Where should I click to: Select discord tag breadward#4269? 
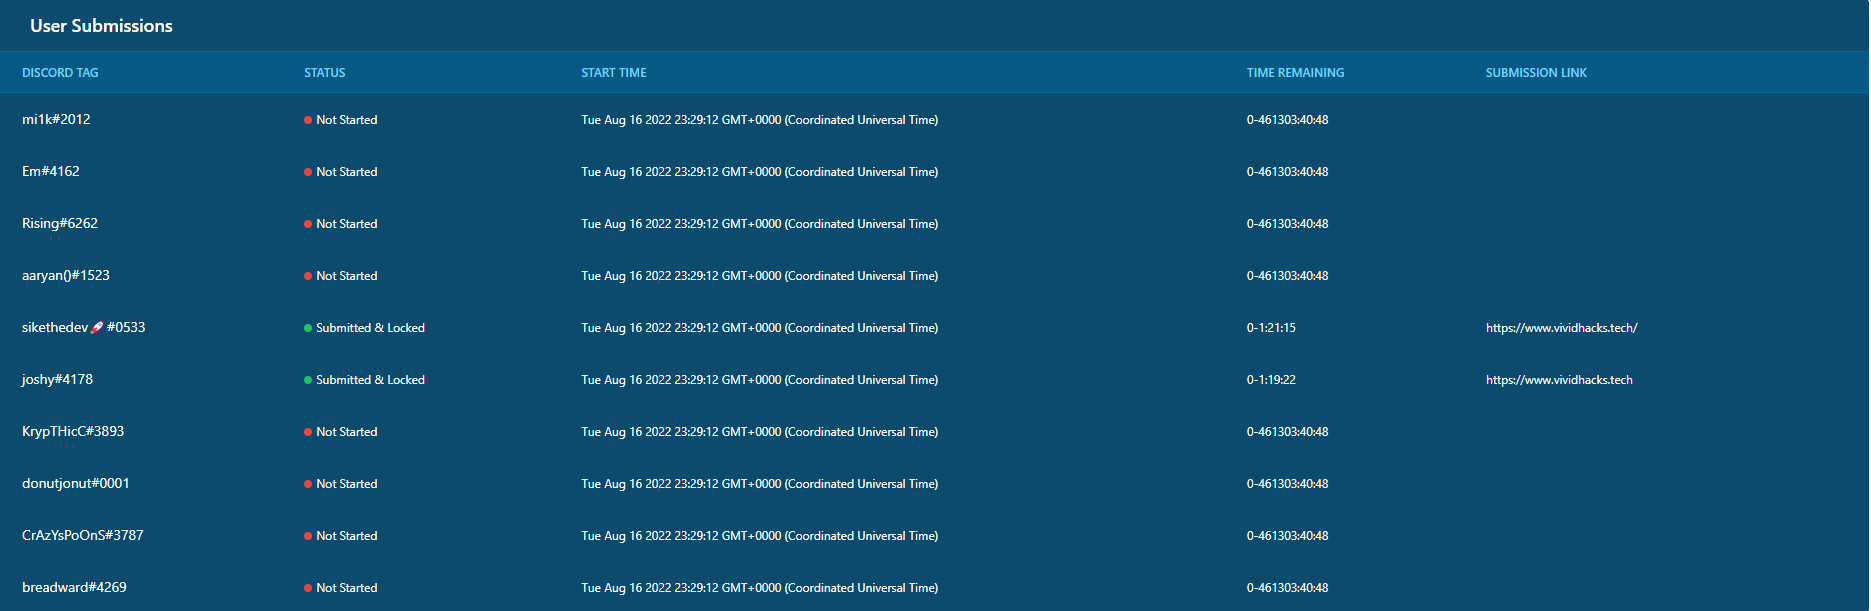click(x=74, y=587)
